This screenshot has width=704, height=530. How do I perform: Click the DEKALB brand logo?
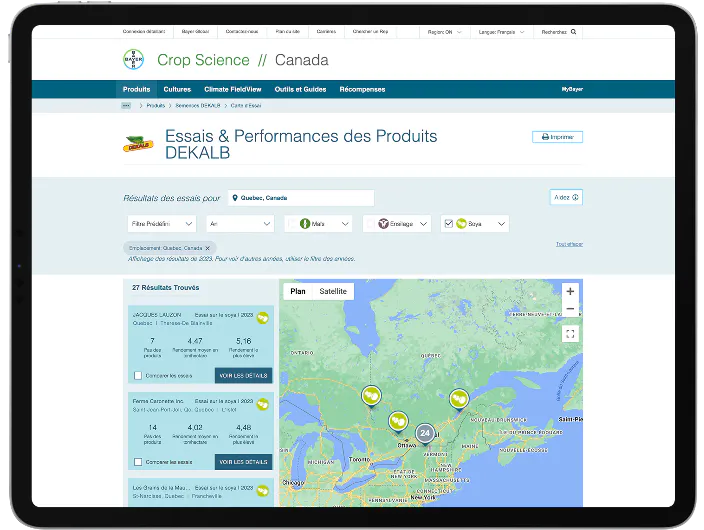(138, 144)
